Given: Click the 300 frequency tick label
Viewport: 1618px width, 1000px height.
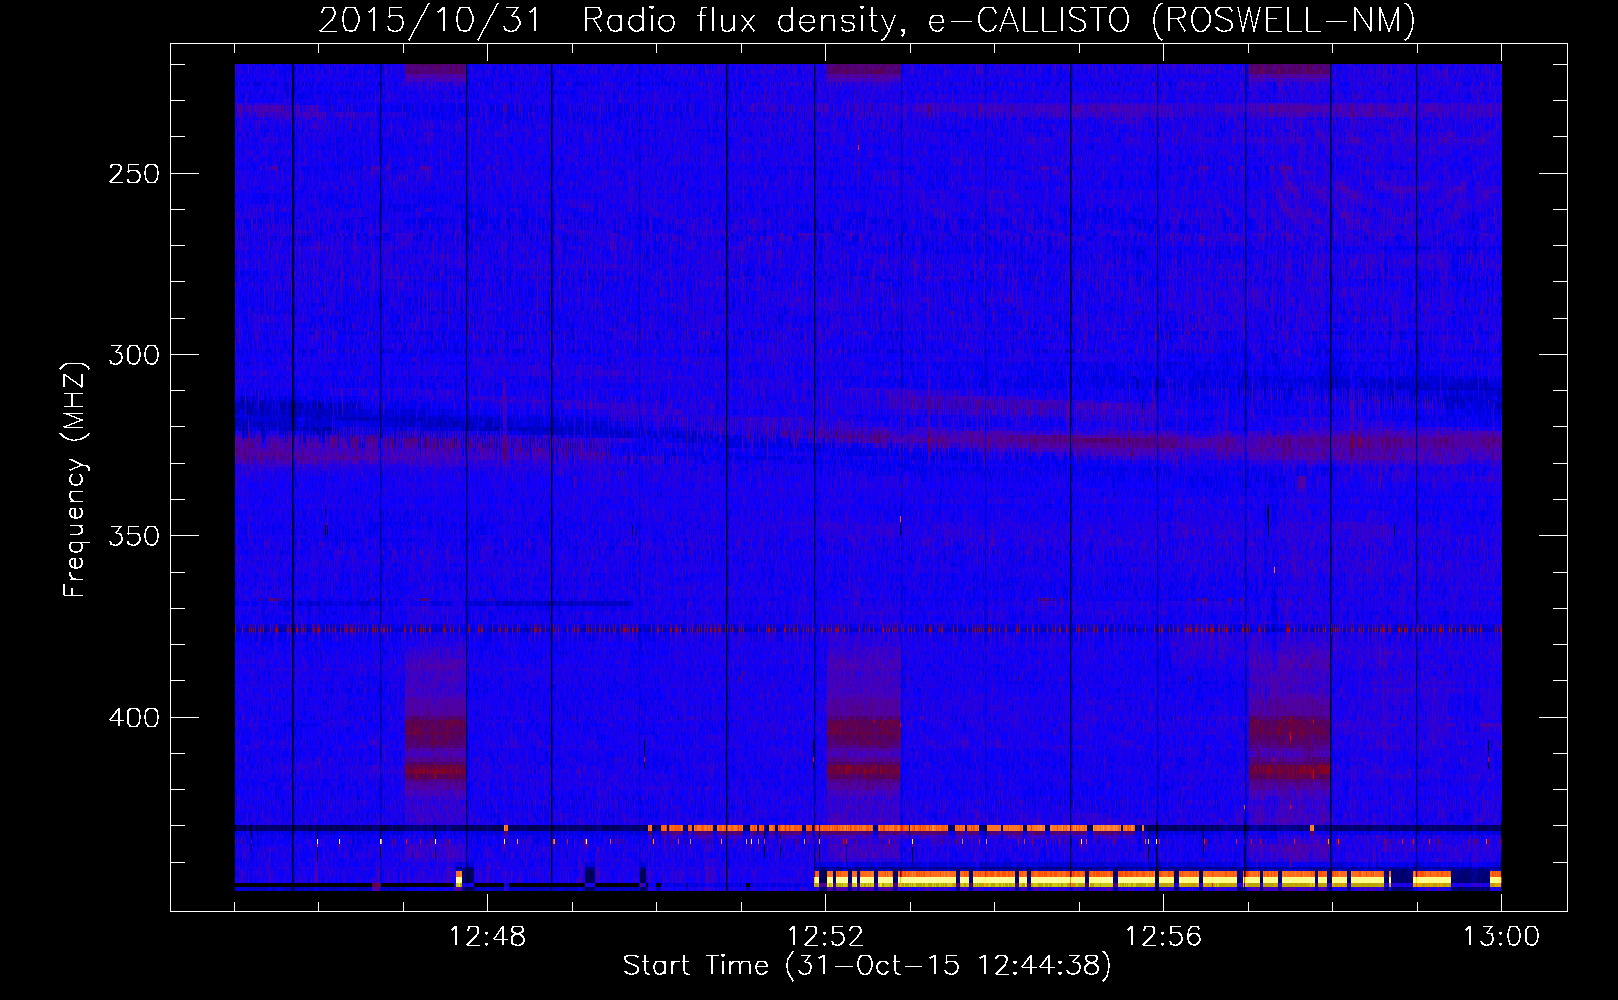Looking at the screenshot, I should coord(134,355).
